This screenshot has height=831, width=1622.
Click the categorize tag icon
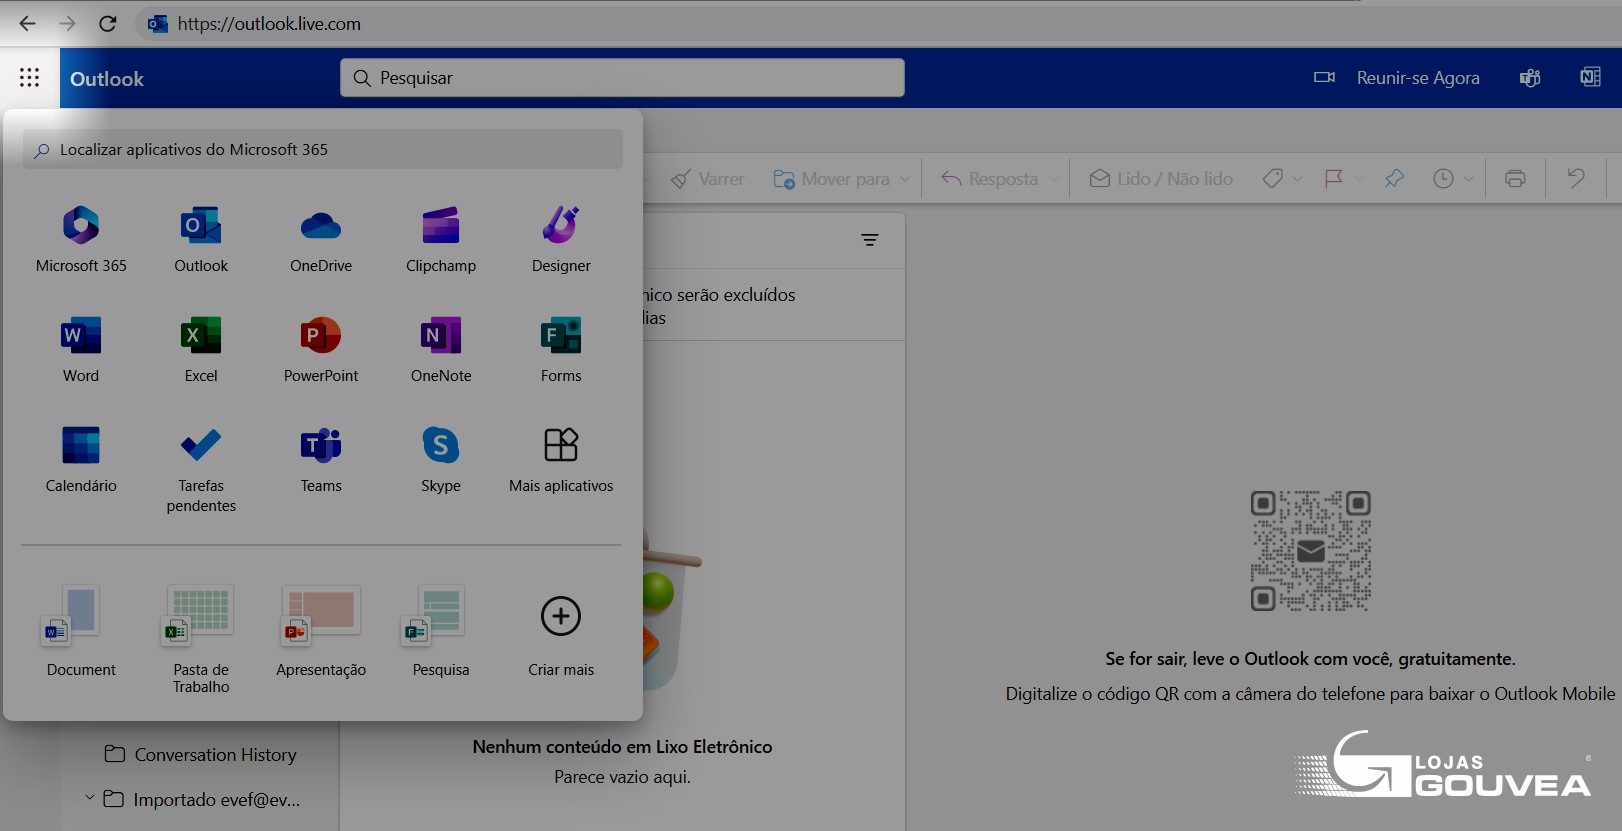[x=1272, y=179]
